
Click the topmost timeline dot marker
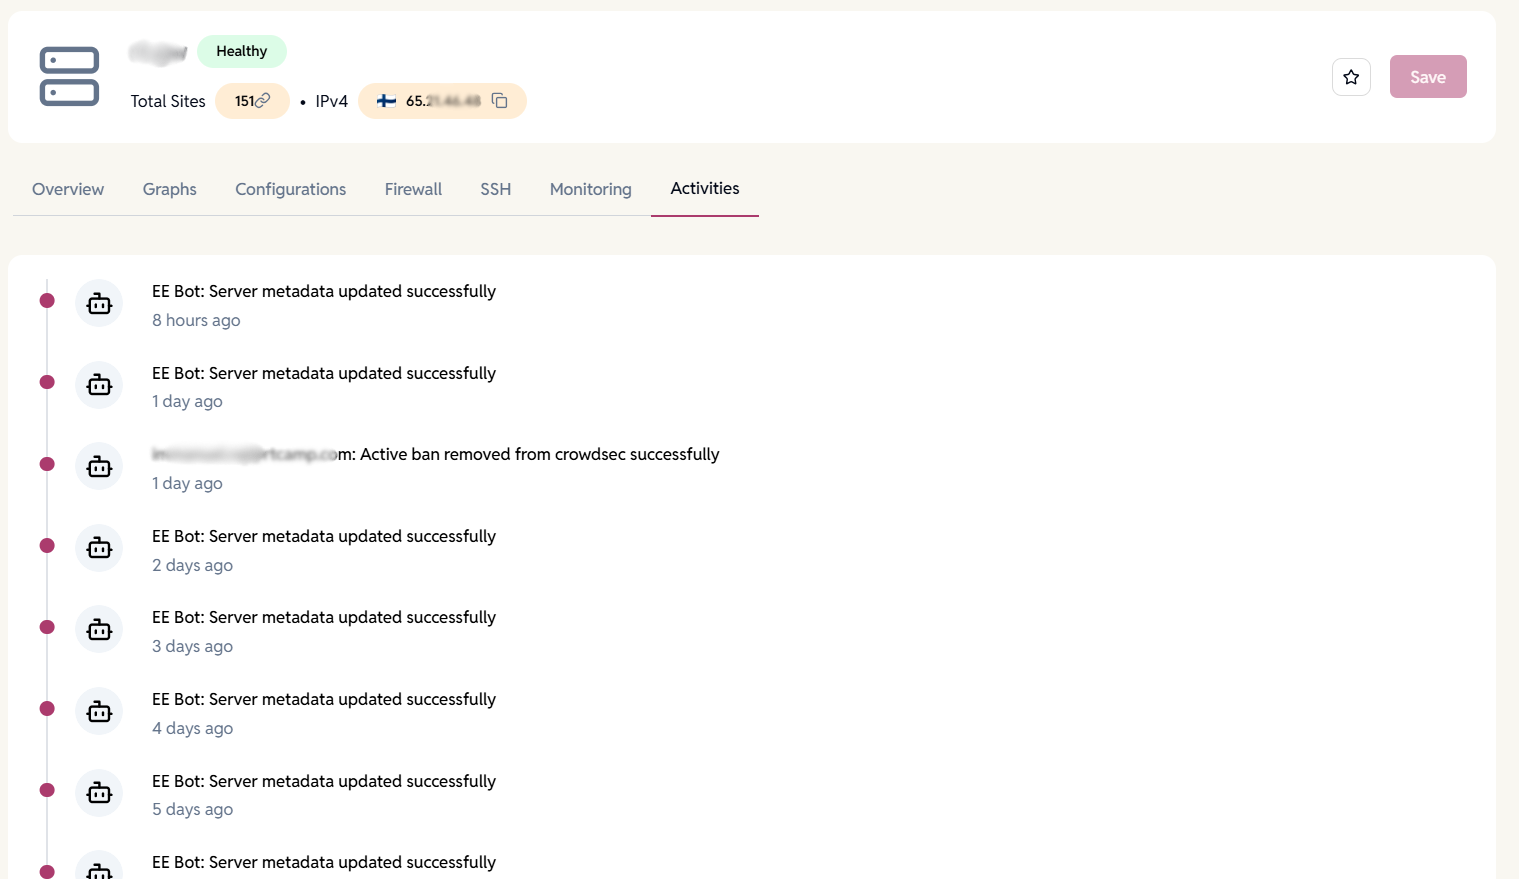pyautogui.click(x=47, y=299)
